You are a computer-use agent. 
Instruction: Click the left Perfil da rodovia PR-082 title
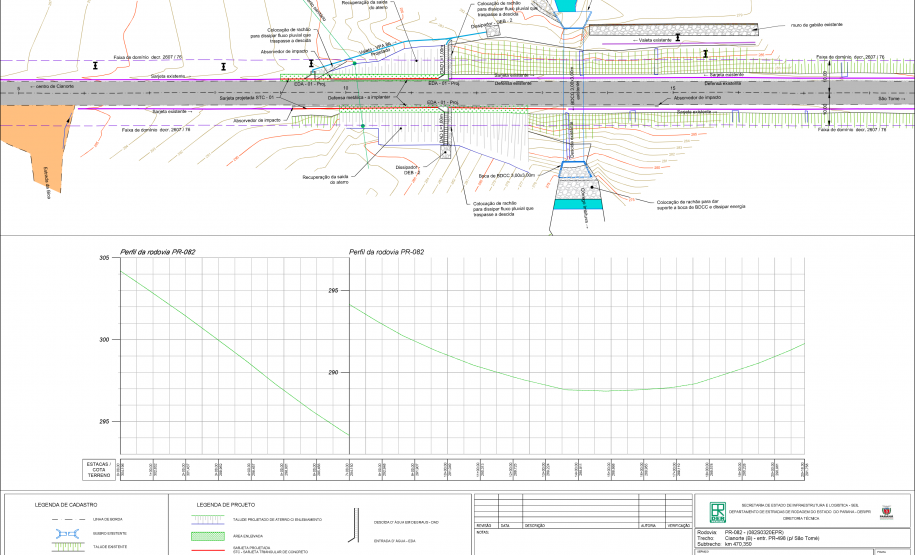pos(158,252)
